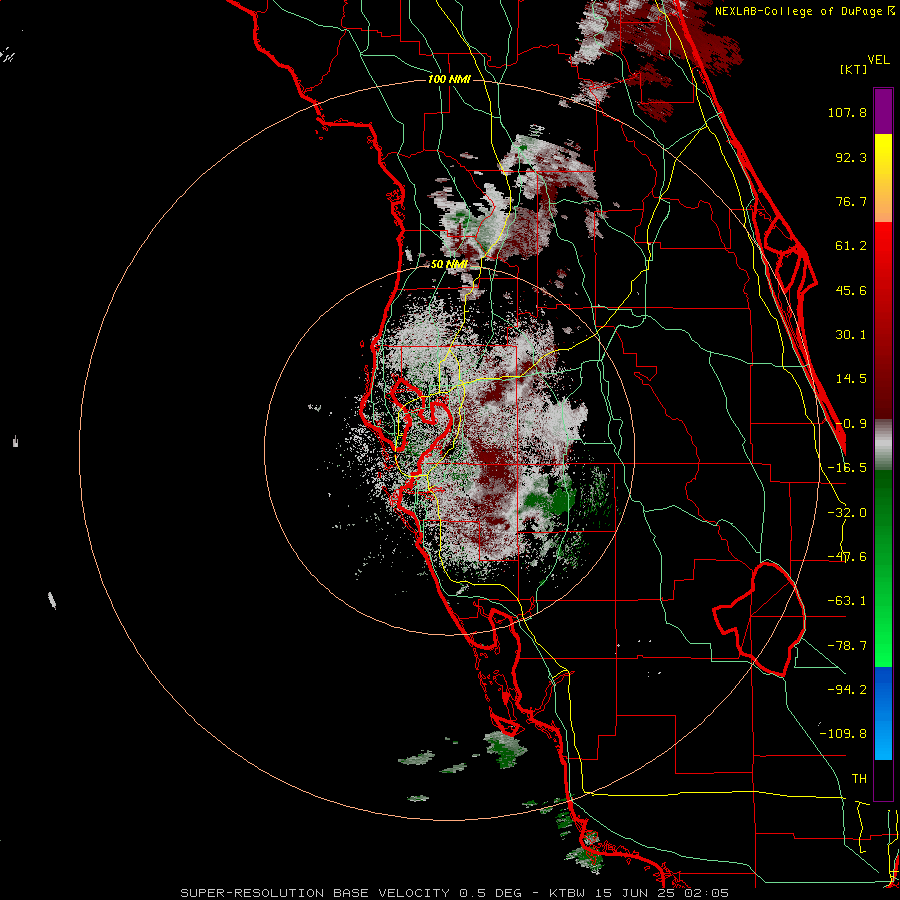Select the -47.6 legend value
900x900 pixels.
[x=847, y=557]
